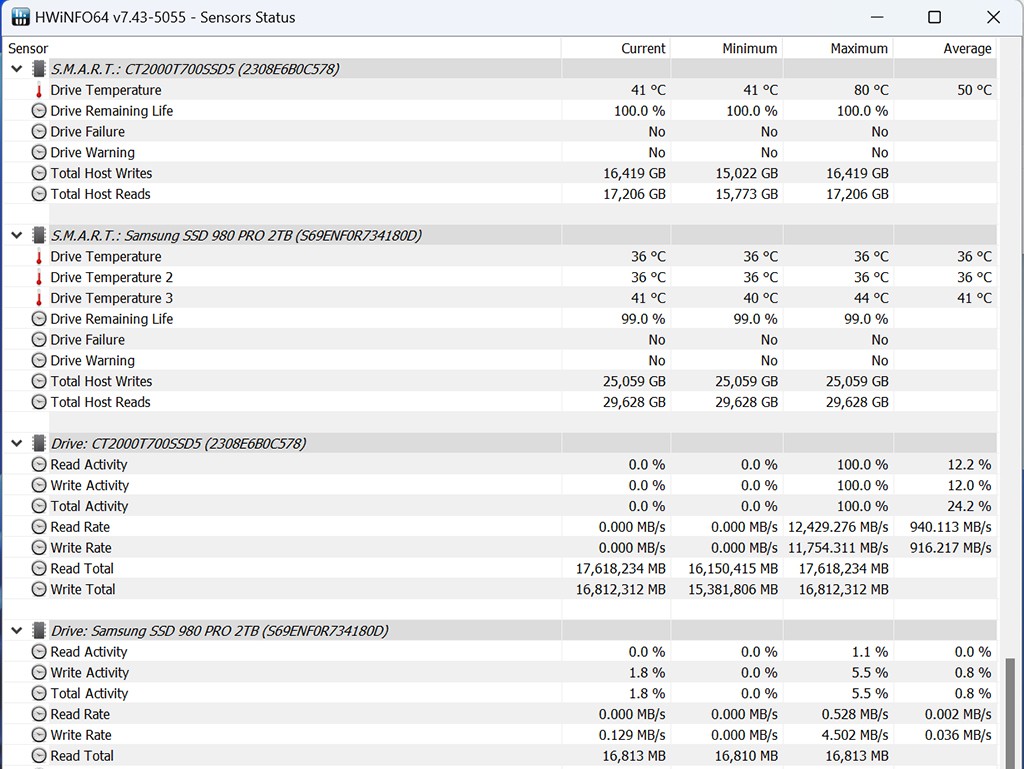Click the Current column header
Image resolution: width=1024 pixels, height=769 pixels.
tap(642, 48)
